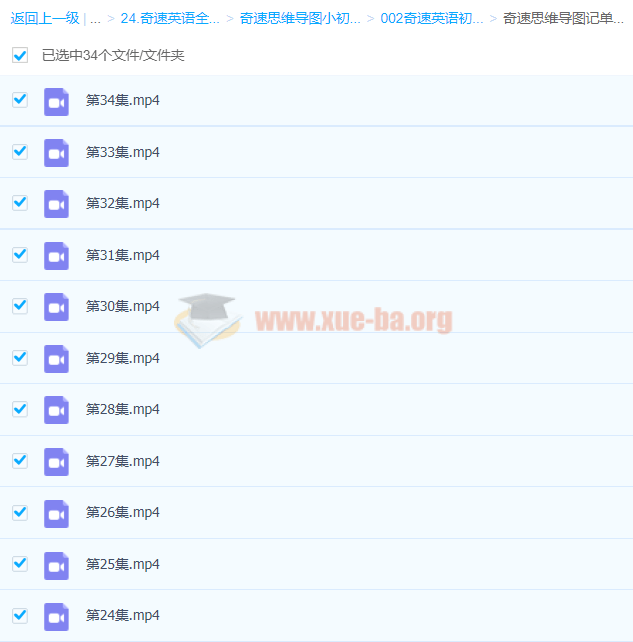
Task: Select the 第27集.mp4 file name
Action: (123, 462)
